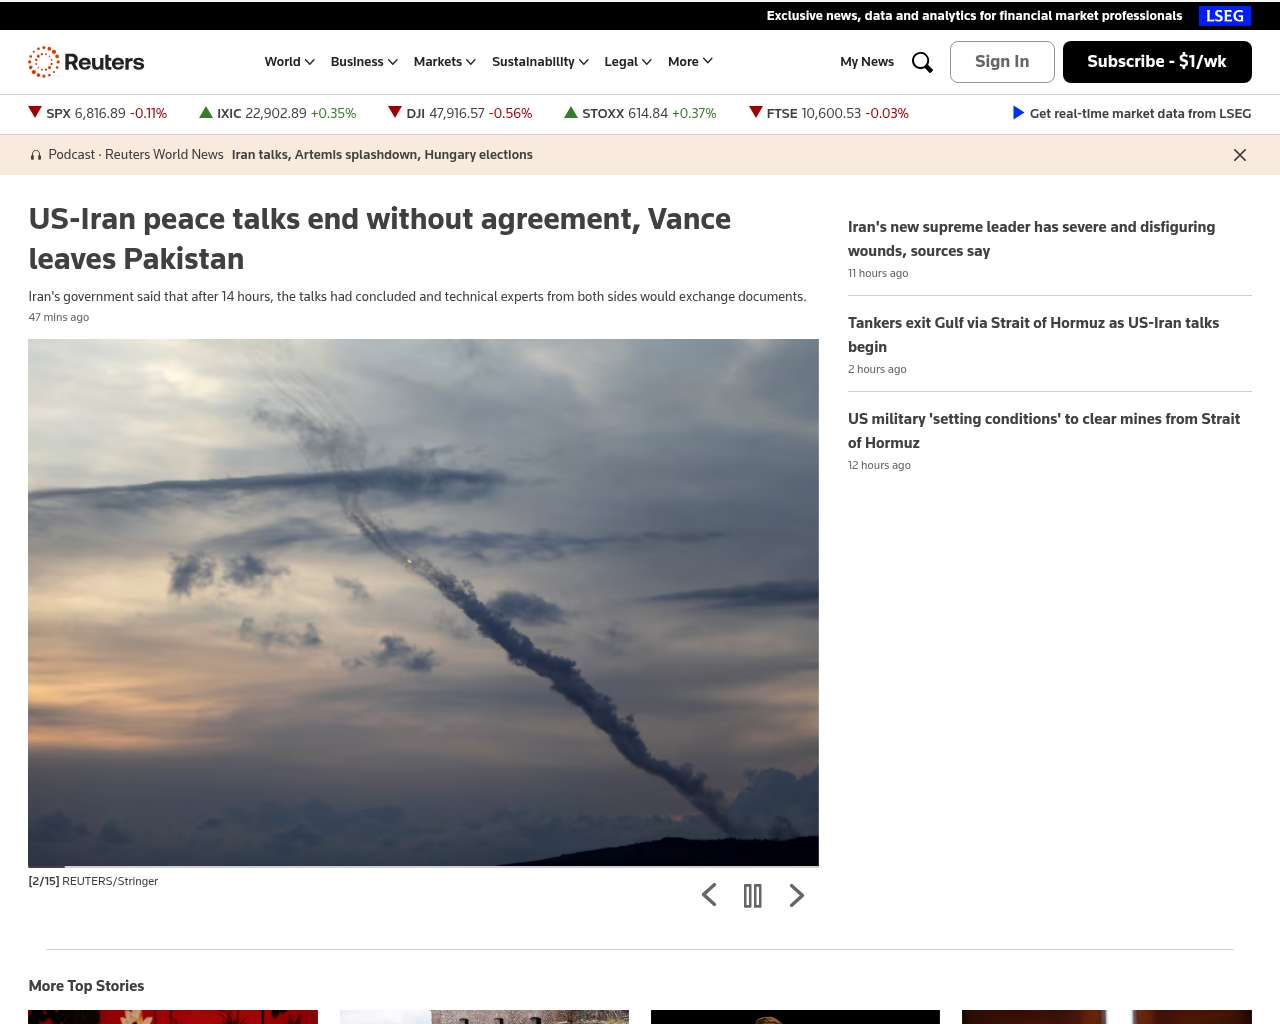Open SPX 6,816.89 index quote
1280x1024 pixels.
pos(98,113)
